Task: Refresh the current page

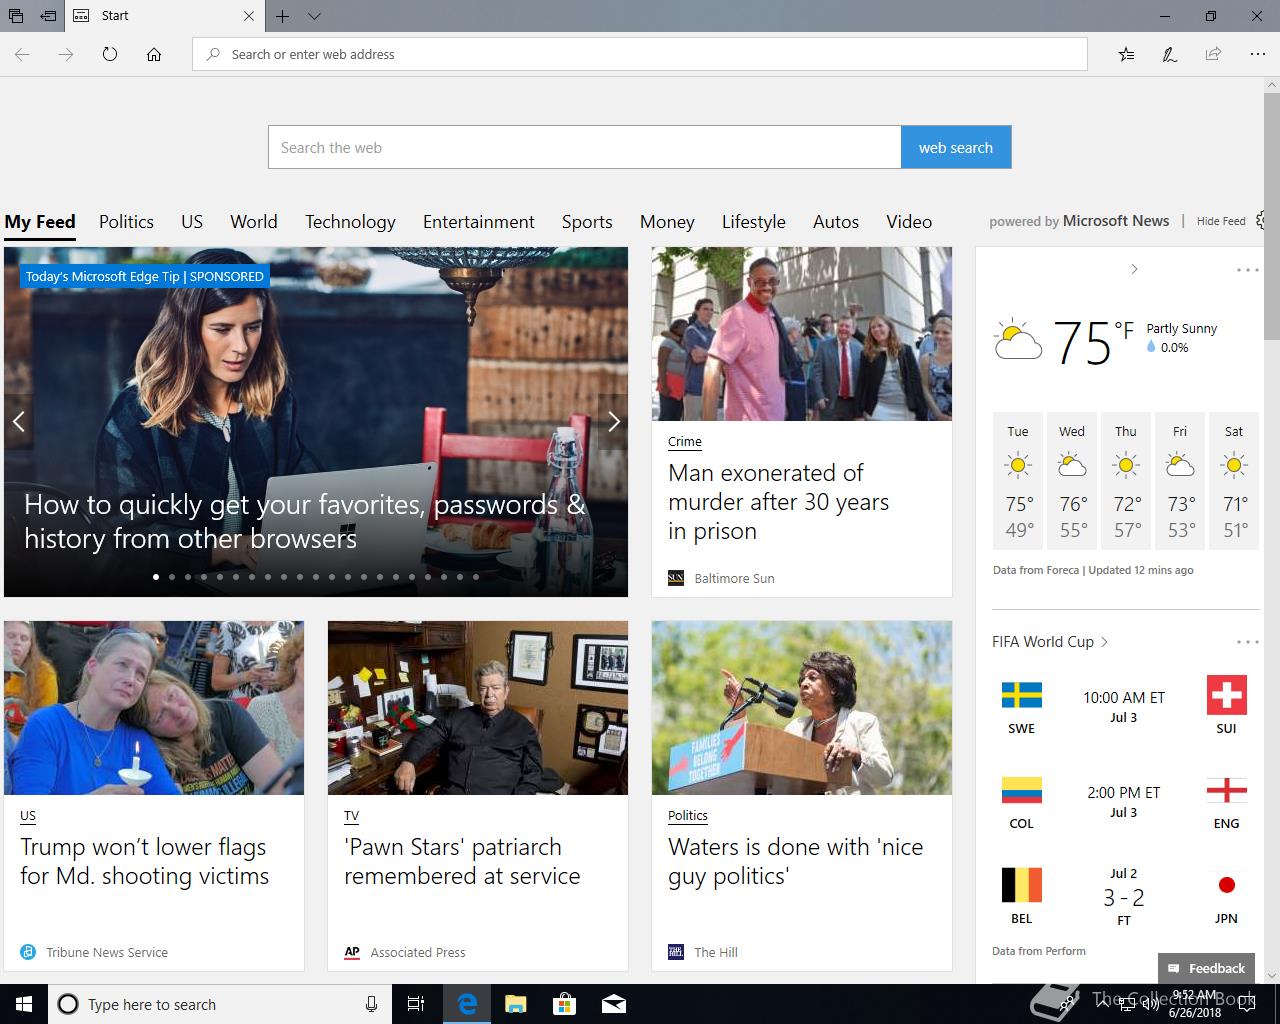Action: click(x=110, y=54)
